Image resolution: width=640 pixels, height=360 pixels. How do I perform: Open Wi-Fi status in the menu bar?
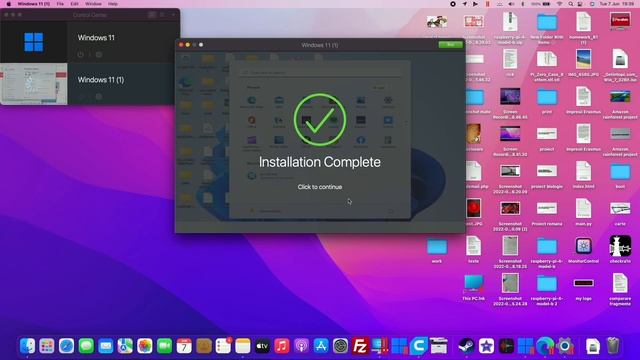click(559, 4)
